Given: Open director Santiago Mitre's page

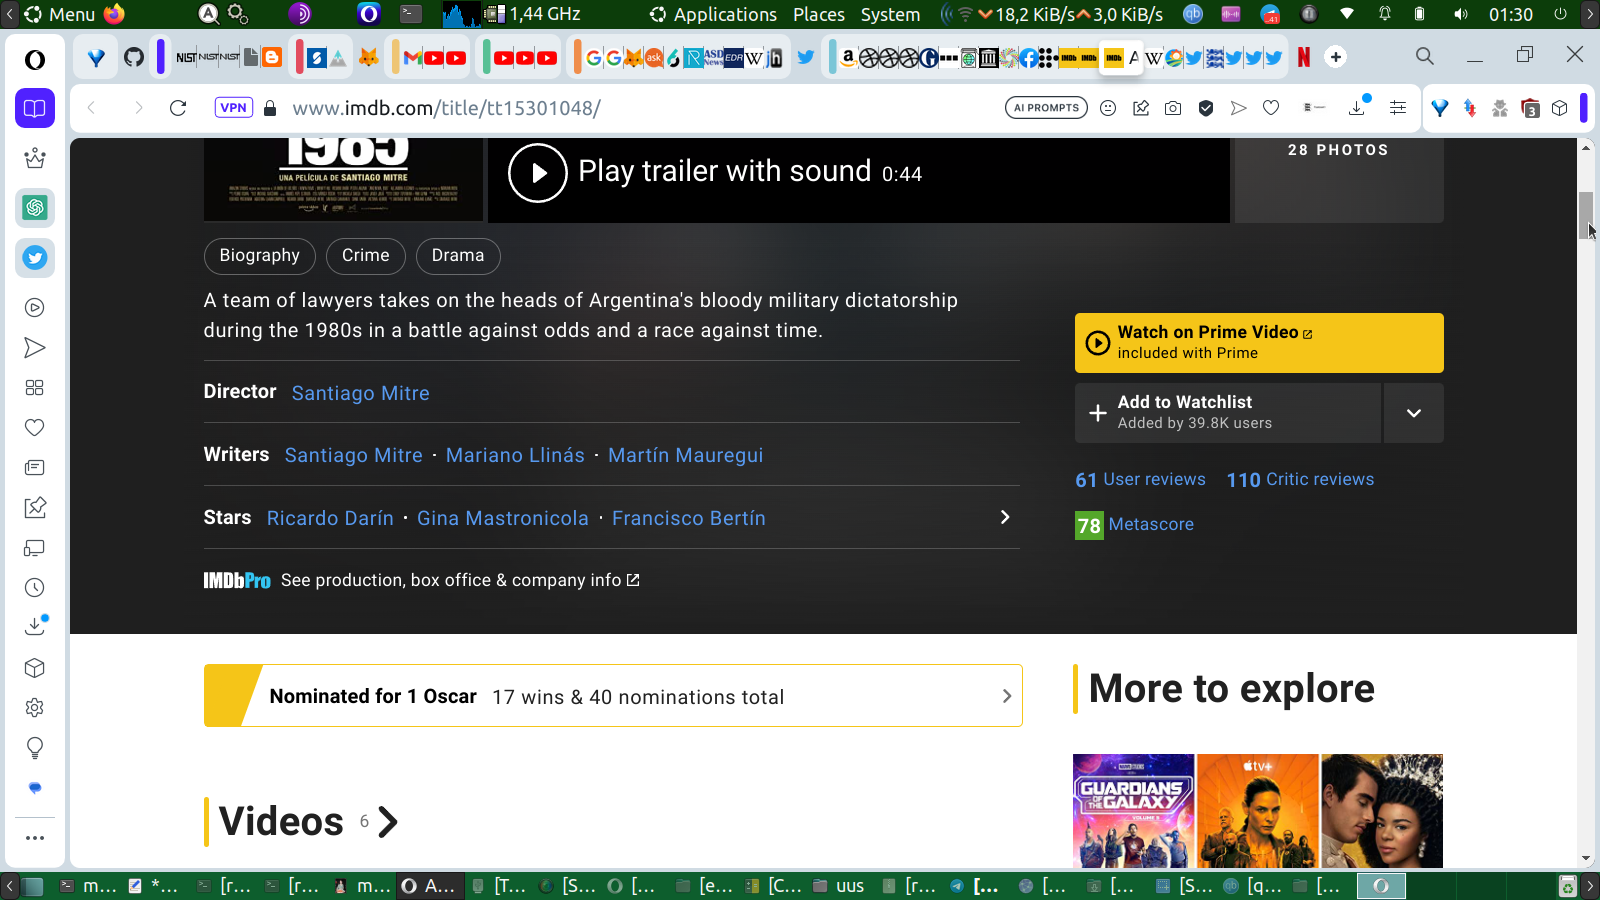Looking at the screenshot, I should 361,393.
